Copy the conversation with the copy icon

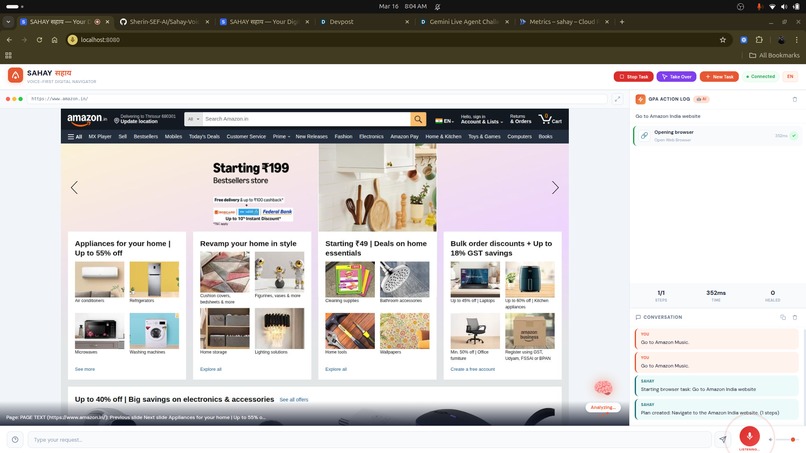tap(783, 317)
